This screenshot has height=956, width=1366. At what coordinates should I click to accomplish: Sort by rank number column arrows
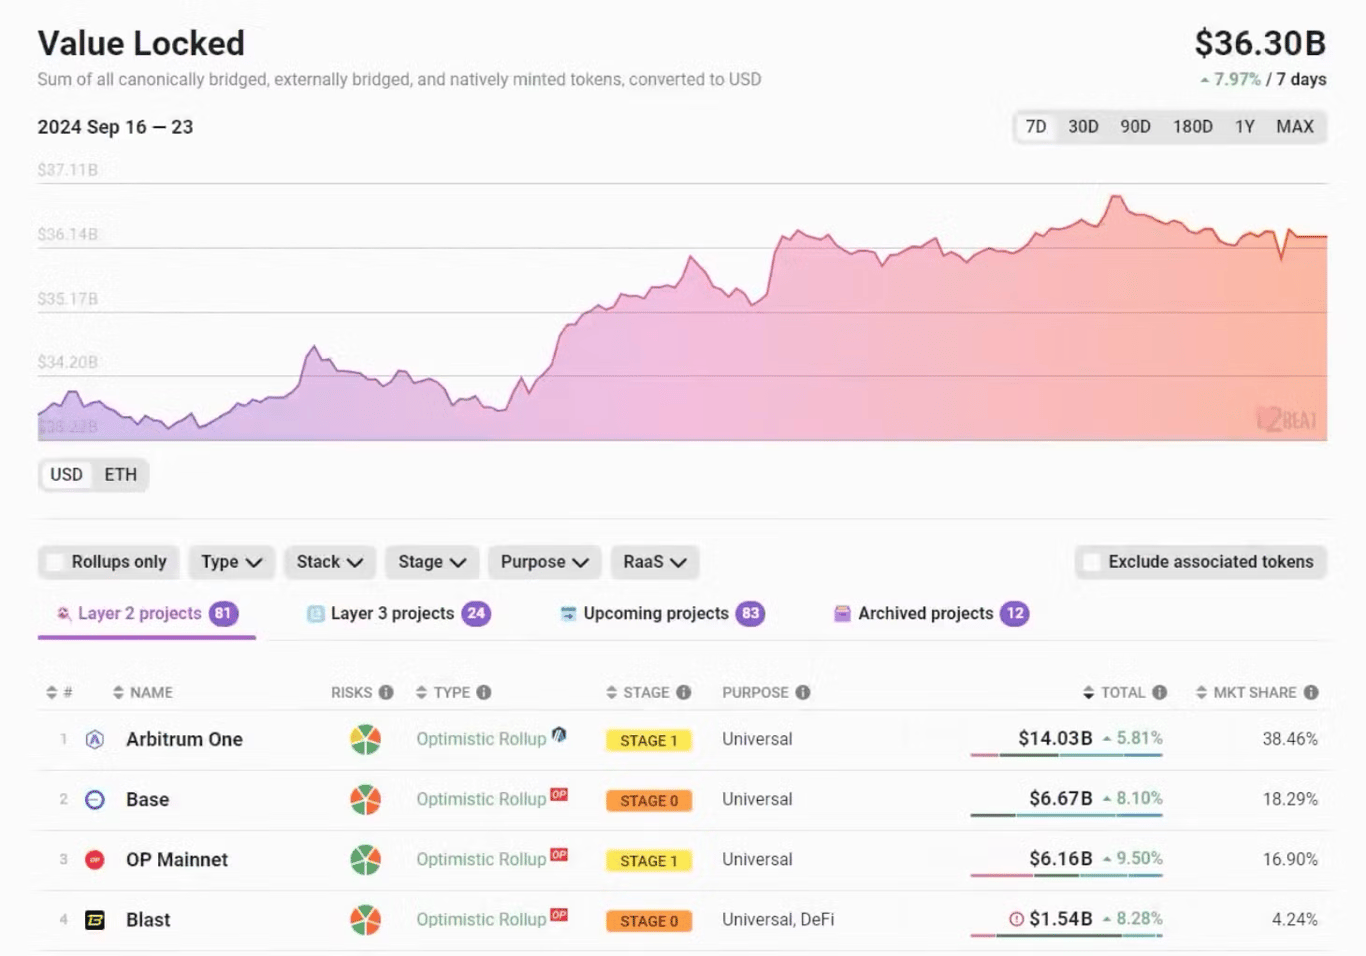pyautogui.click(x=52, y=692)
